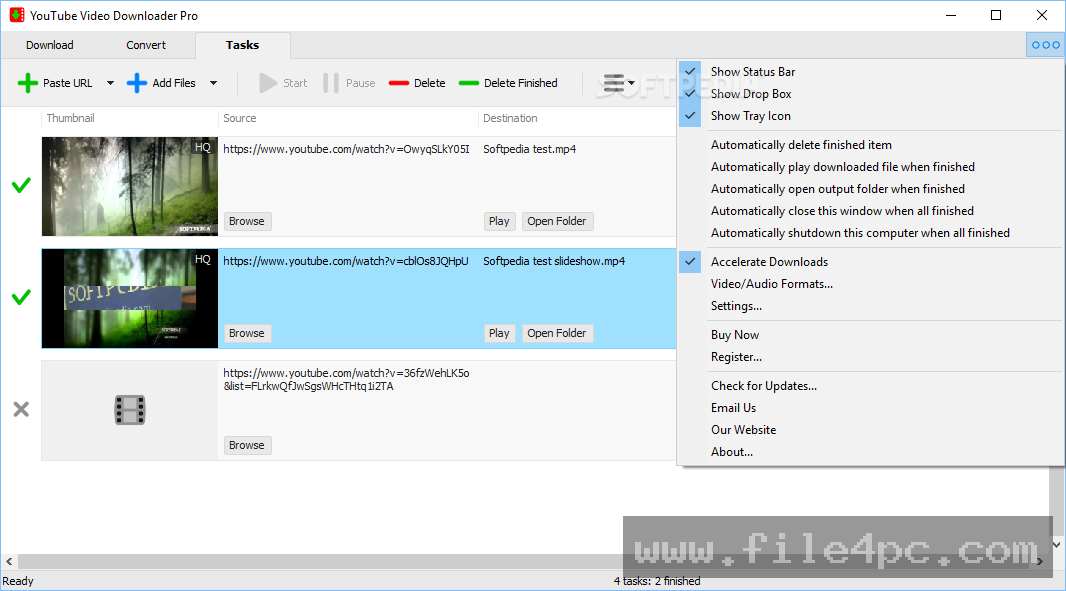The width and height of the screenshot is (1066, 591).
Task: Open Folder for Softpedia test slideshow.mp4
Action: (x=557, y=333)
